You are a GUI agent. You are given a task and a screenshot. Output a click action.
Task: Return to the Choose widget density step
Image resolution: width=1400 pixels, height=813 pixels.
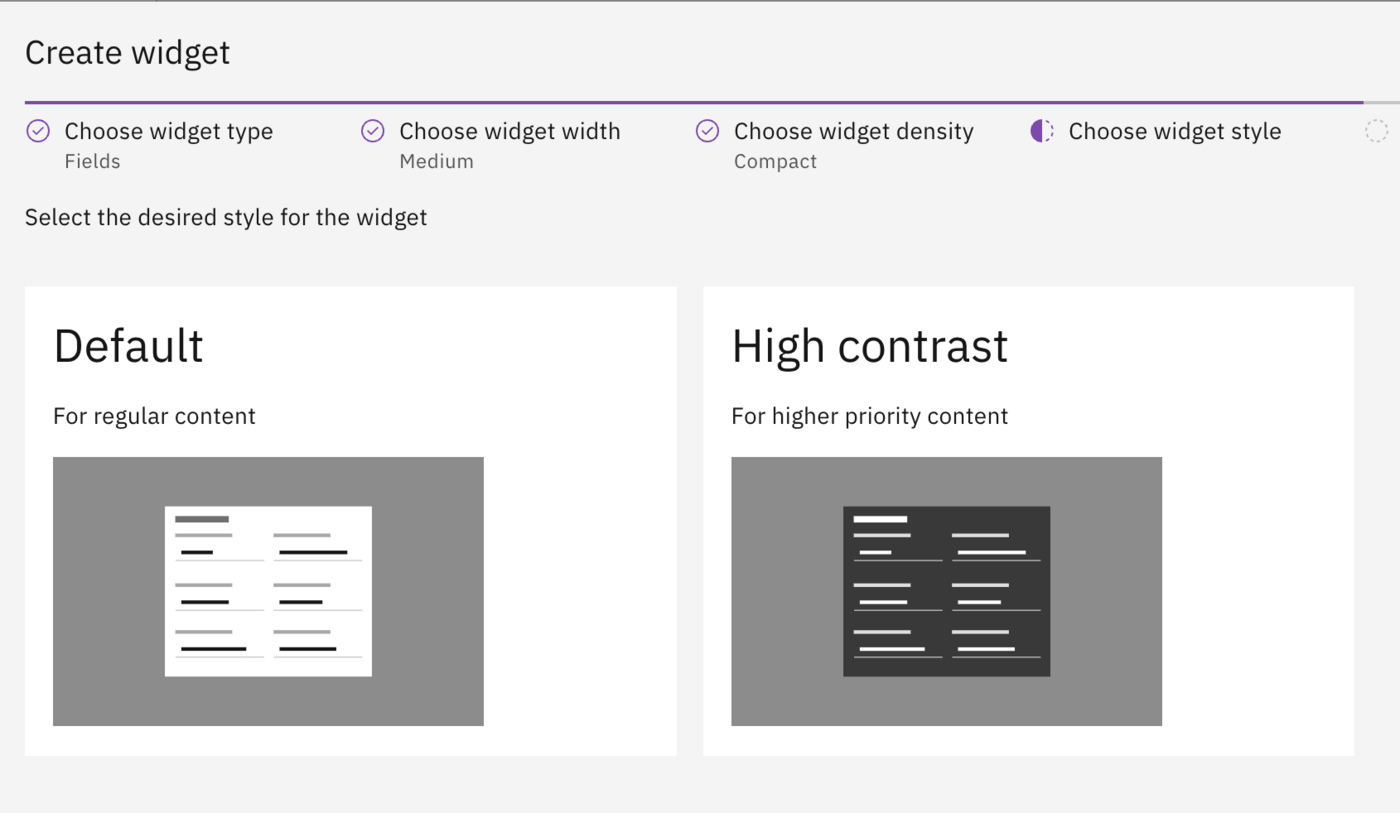pyautogui.click(x=853, y=131)
